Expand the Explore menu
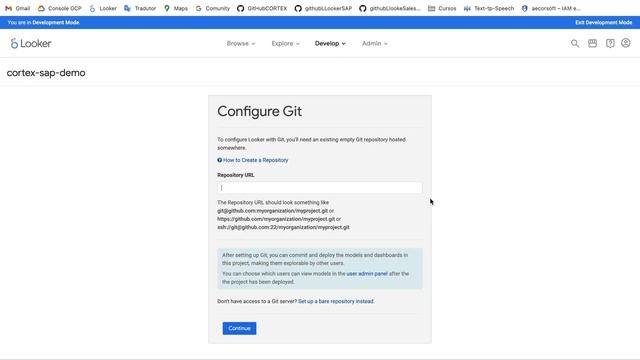The width and height of the screenshot is (640, 360). (285, 43)
